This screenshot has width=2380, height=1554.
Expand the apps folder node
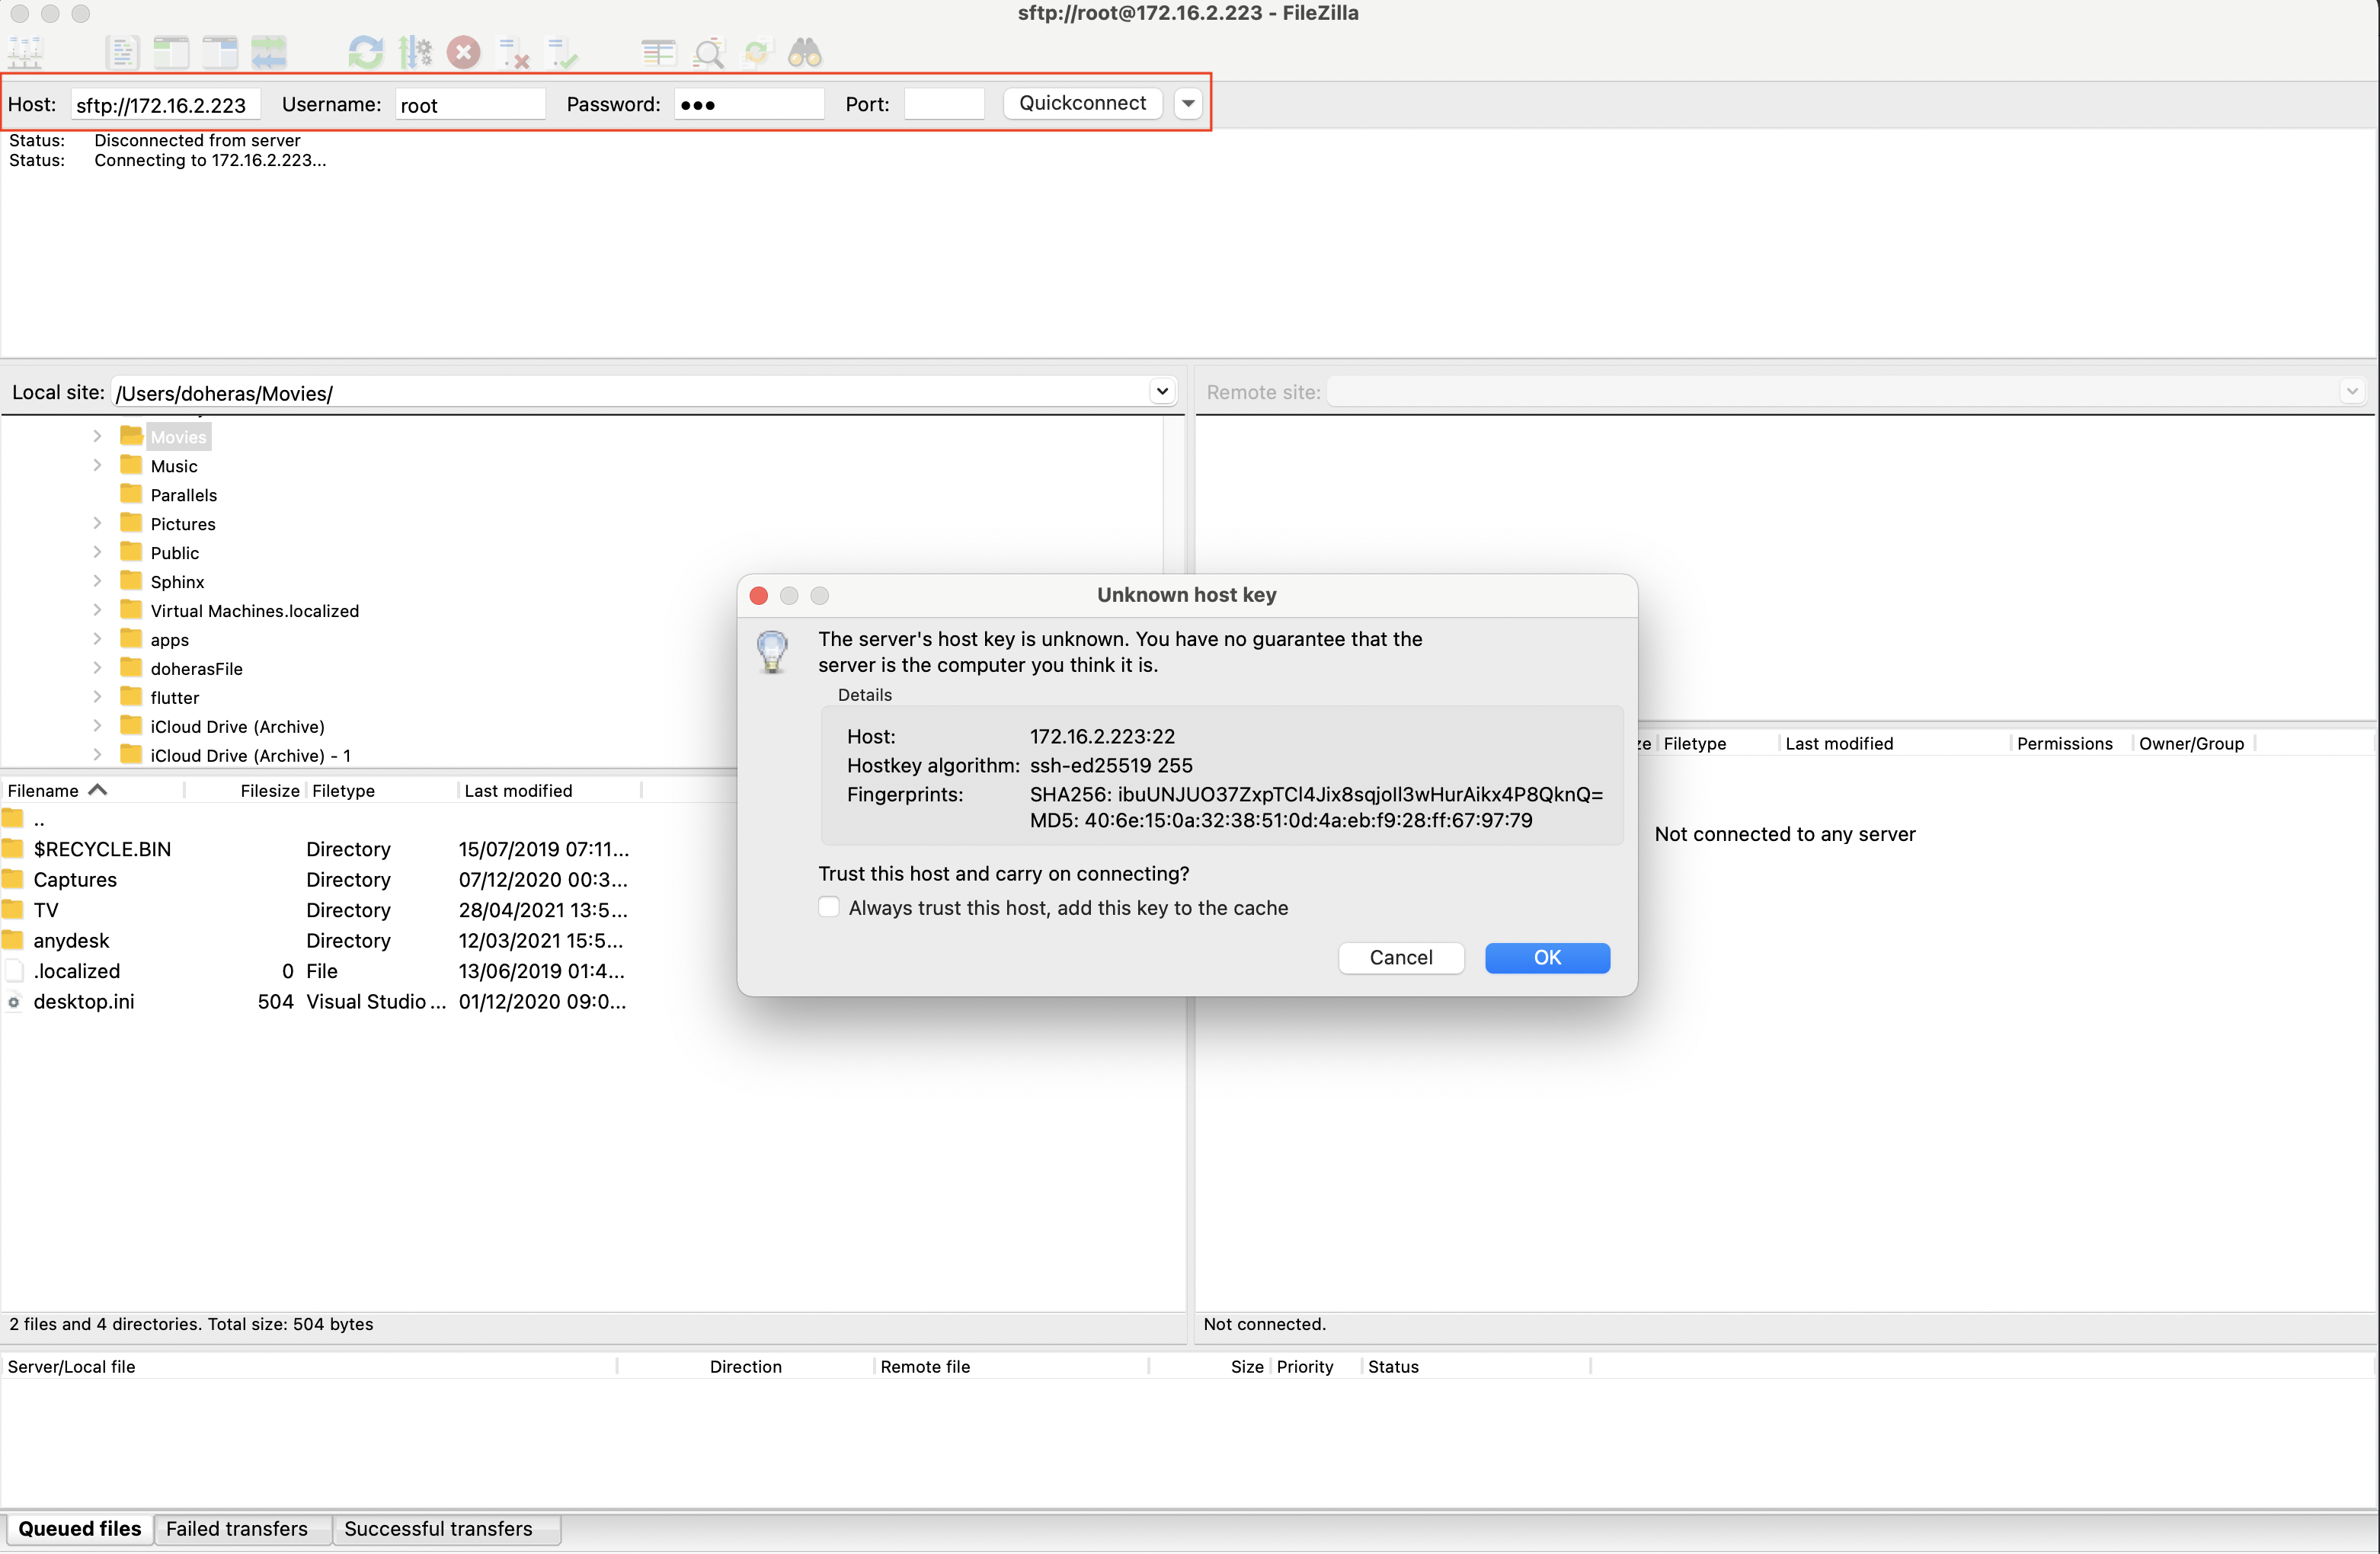click(97, 639)
